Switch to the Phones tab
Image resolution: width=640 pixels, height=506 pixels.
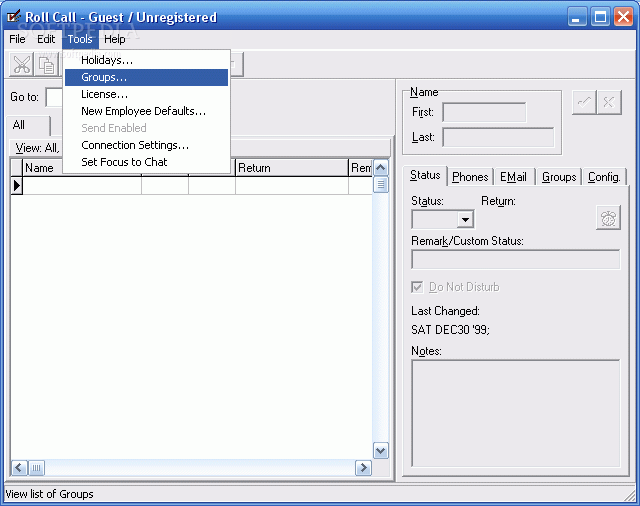(x=470, y=177)
